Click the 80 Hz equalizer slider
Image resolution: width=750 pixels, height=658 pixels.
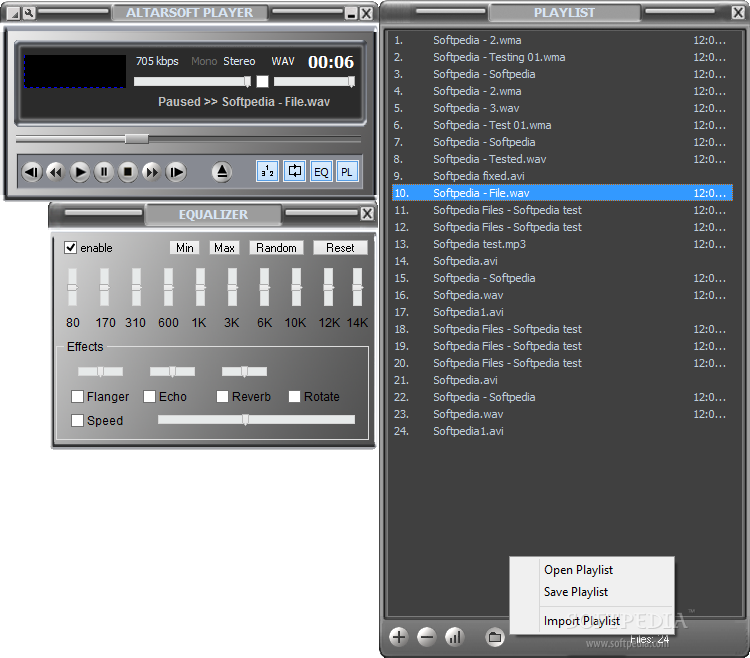click(x=72, y=287)
